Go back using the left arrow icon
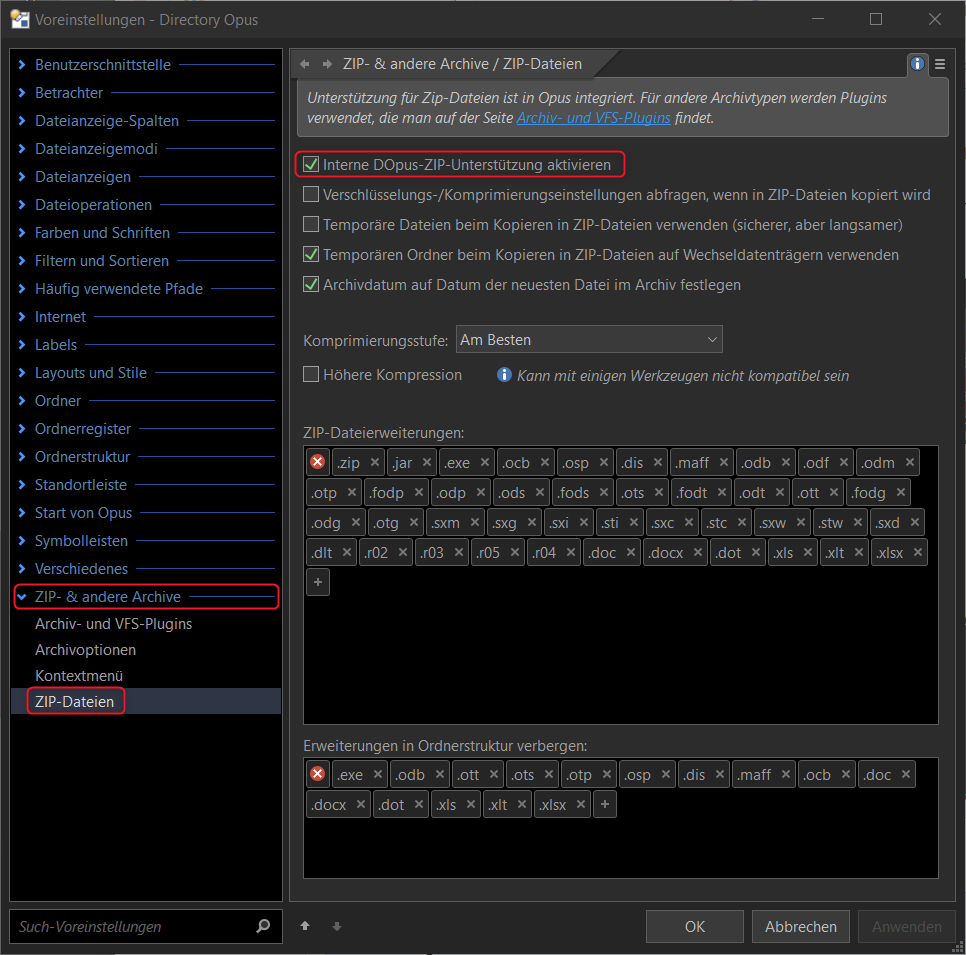 pyautogui.click(x=304, y=64)
